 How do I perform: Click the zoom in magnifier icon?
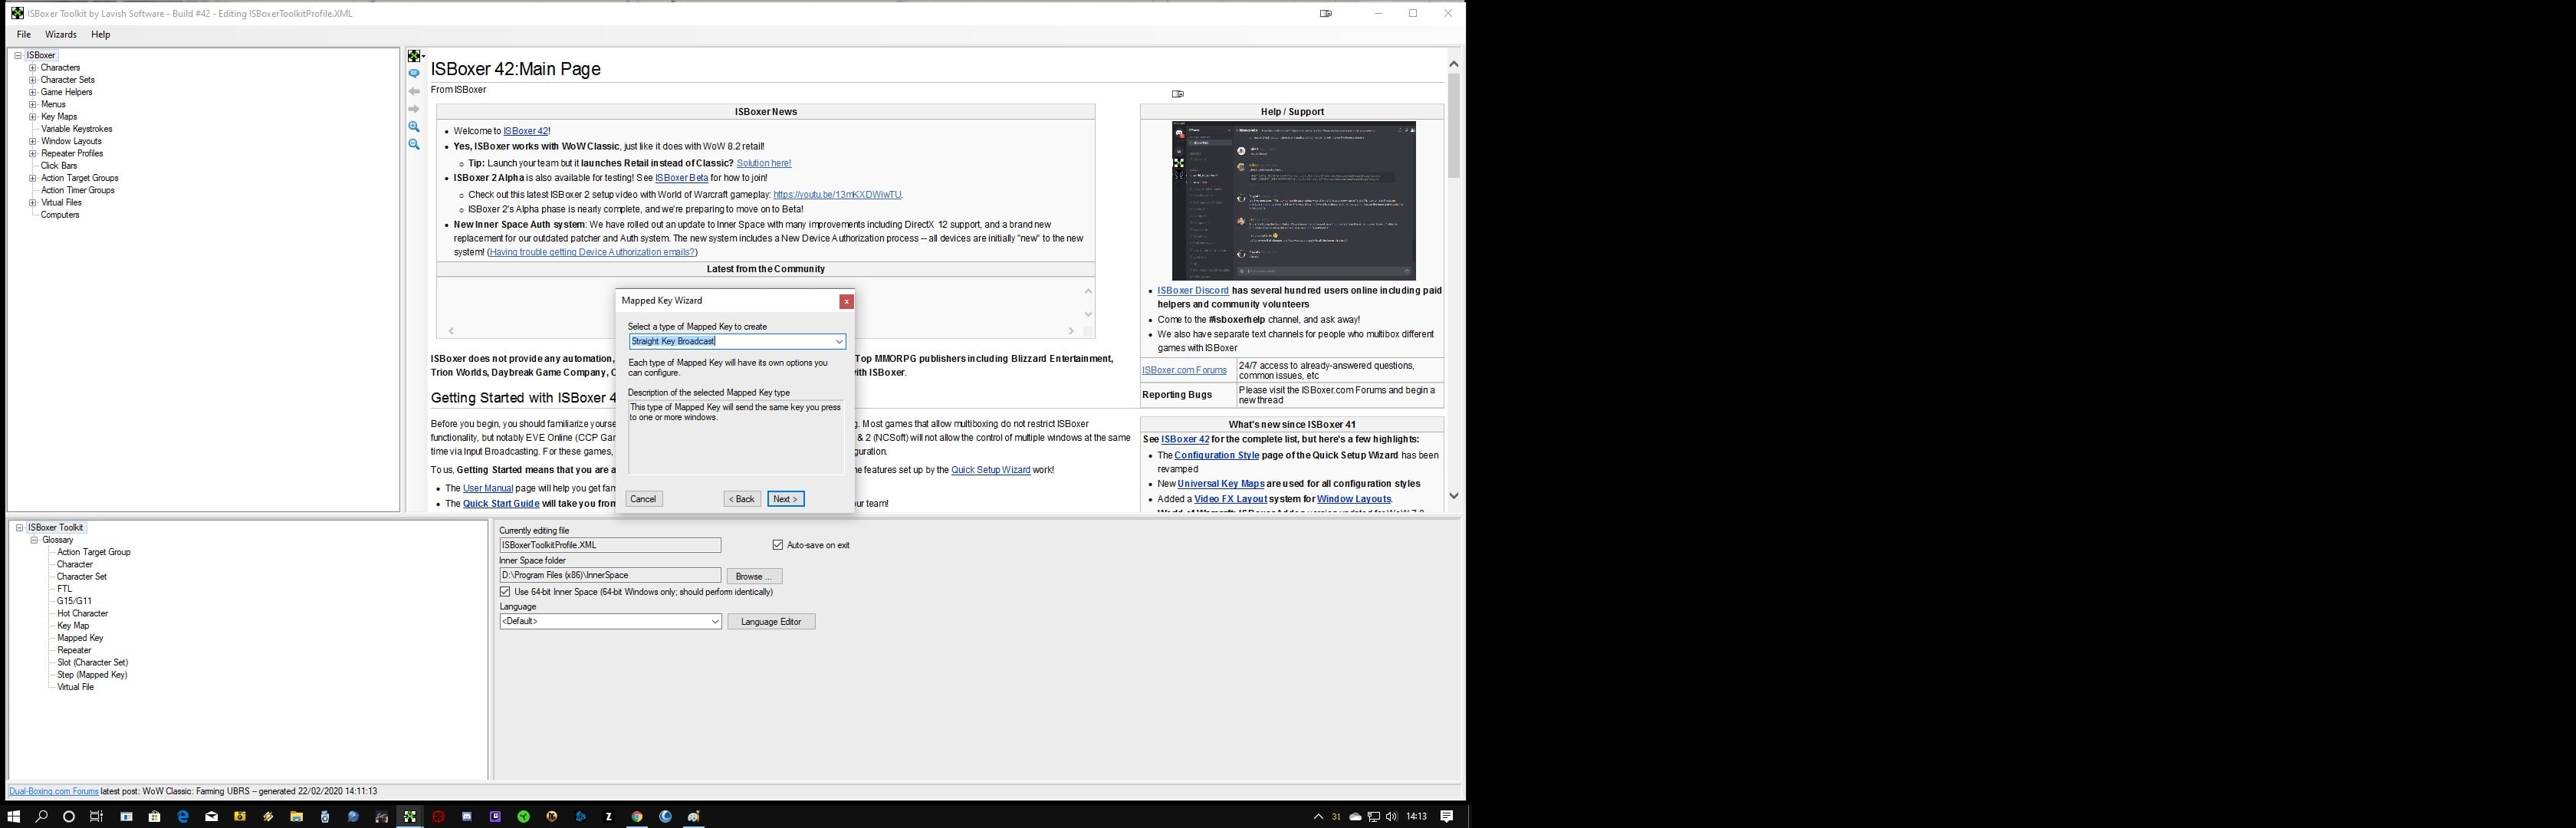point(414,127)
